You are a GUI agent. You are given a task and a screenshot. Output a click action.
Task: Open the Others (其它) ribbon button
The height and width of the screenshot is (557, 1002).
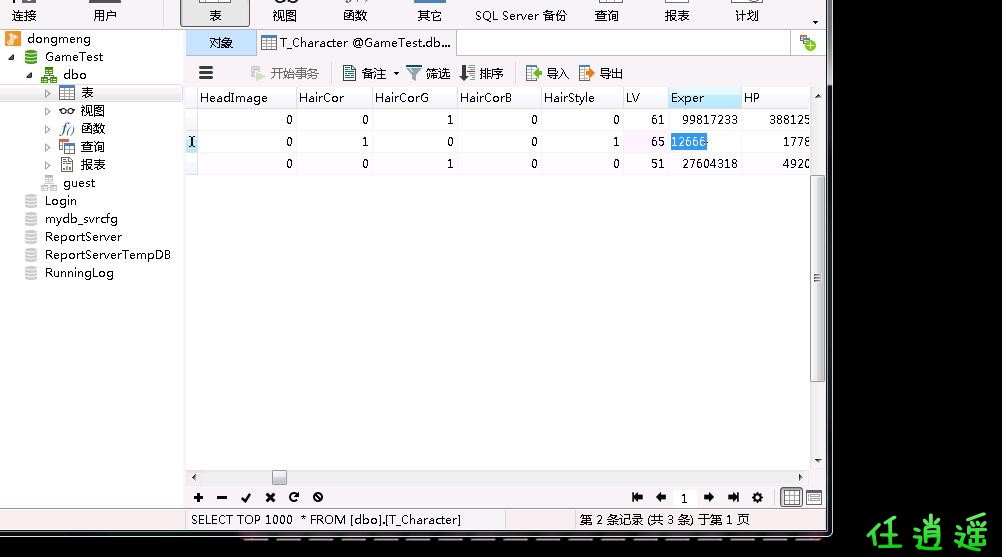pyautogui.click(x=429, y=13)
